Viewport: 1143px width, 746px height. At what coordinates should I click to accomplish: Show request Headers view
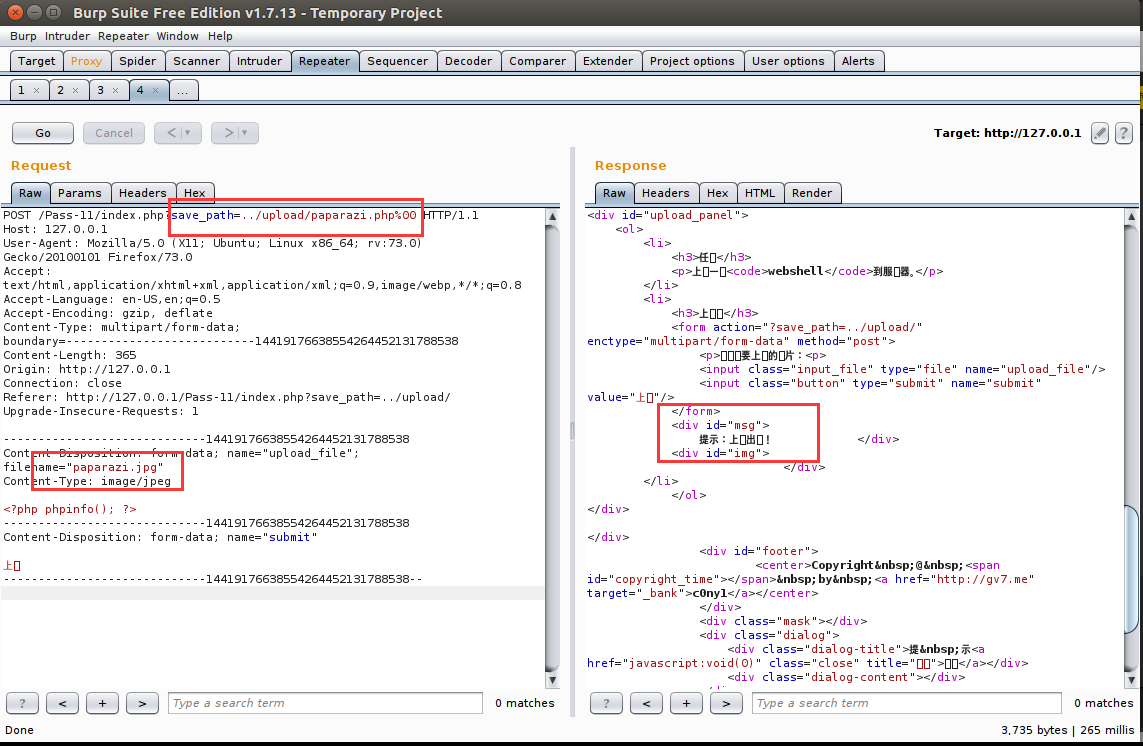click(x=143, y=193)
